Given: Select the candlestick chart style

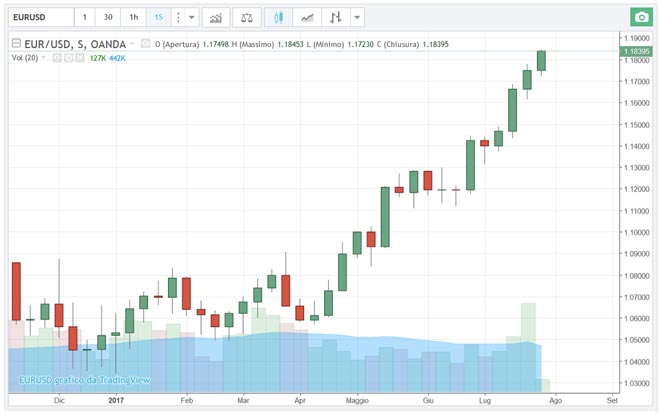Looking at the screenshot, I should click(x=279, y=18).
